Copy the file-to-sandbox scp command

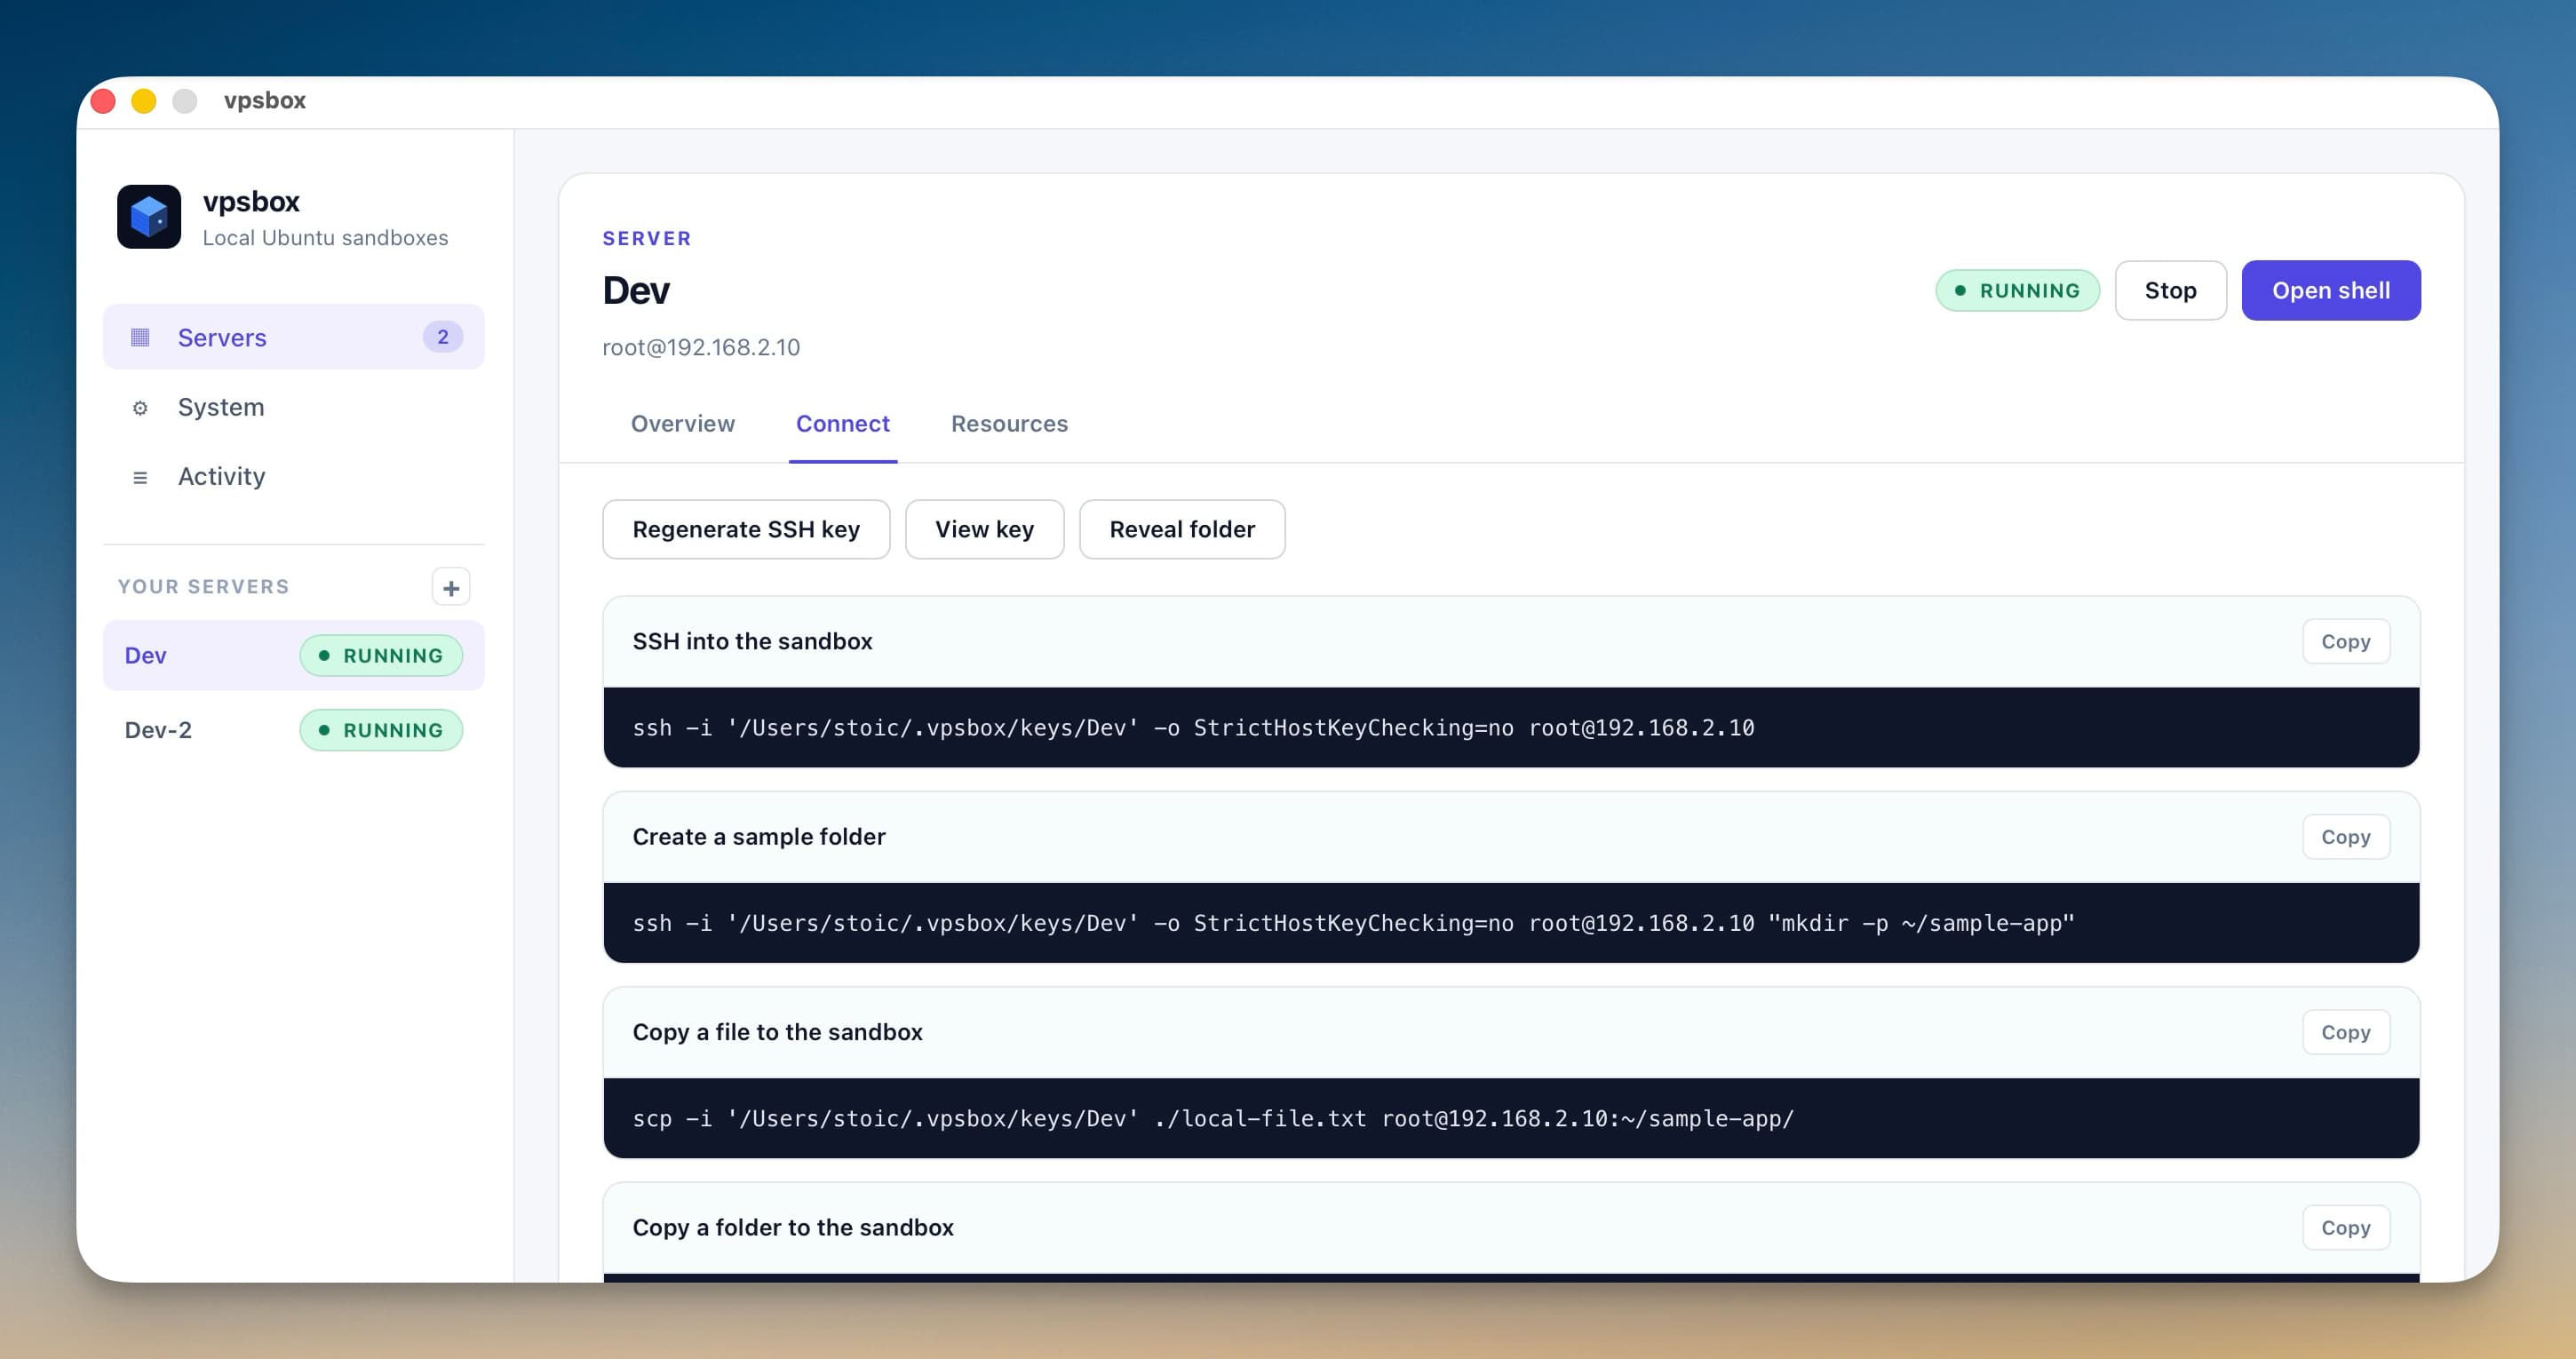pyautogui.click(x=2346, y=1032)
